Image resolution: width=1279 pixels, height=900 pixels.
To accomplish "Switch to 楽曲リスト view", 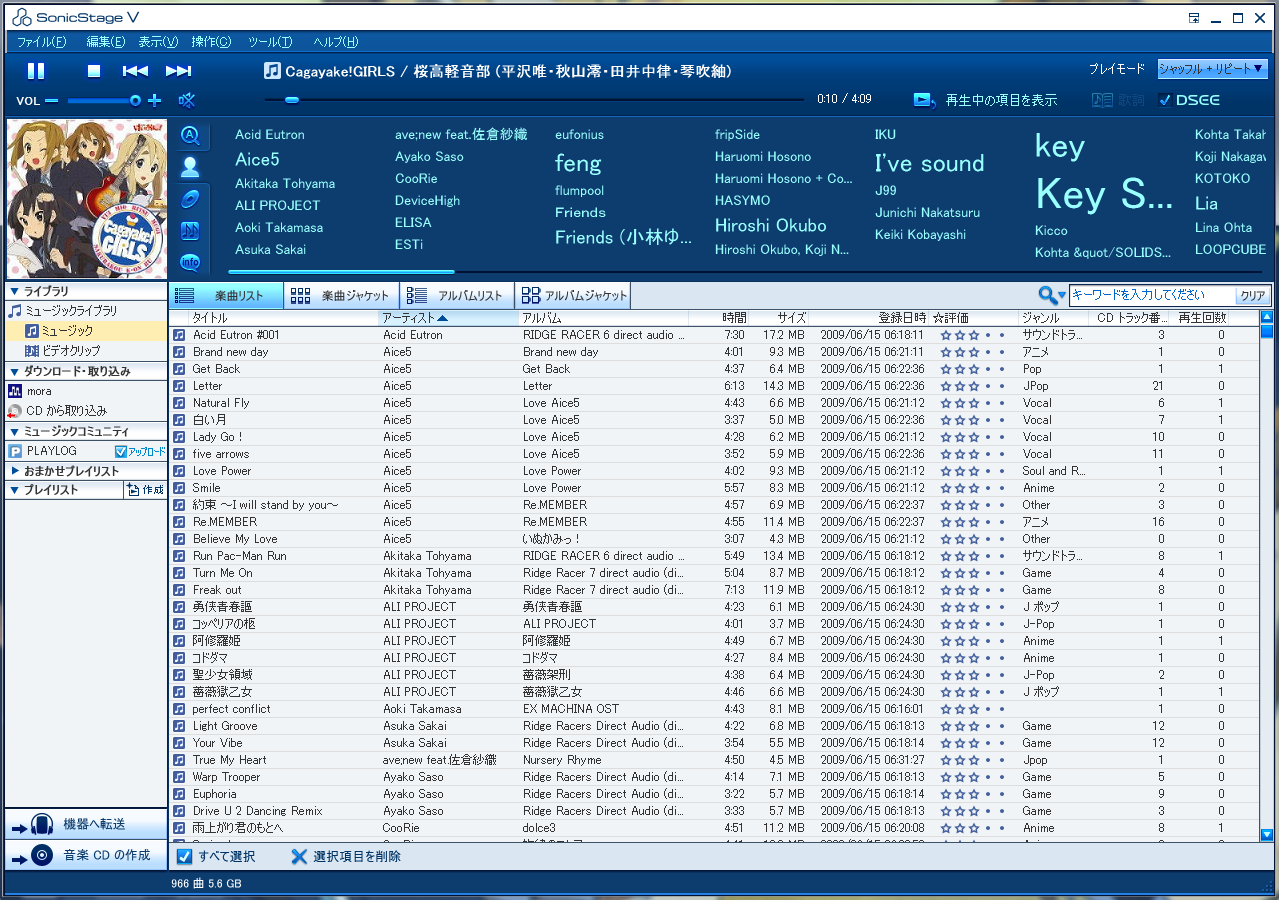I will tap(227, 295).
